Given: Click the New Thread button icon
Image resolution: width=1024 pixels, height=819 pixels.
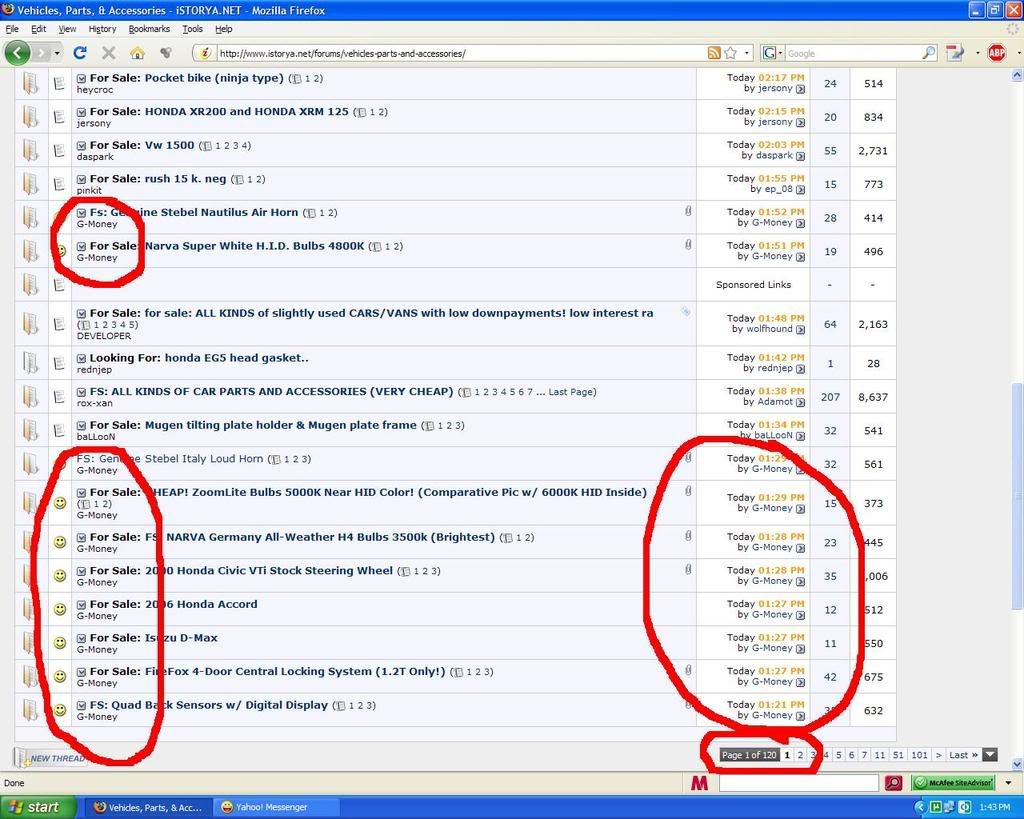Looking at the screenshot, I should (50, 758).
